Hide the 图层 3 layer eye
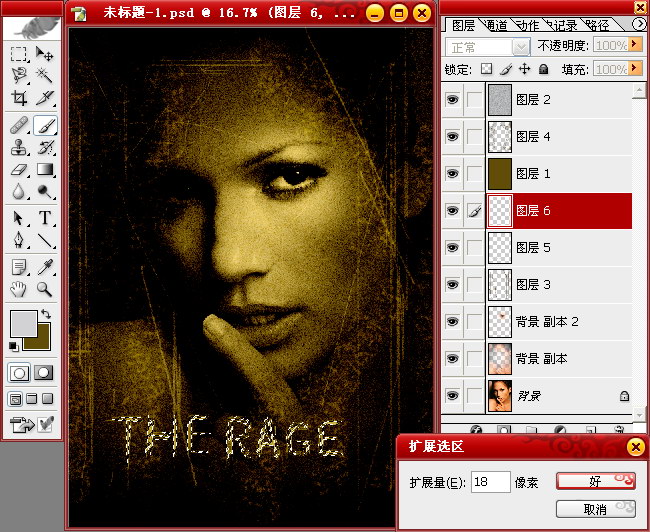 point(452,284)
